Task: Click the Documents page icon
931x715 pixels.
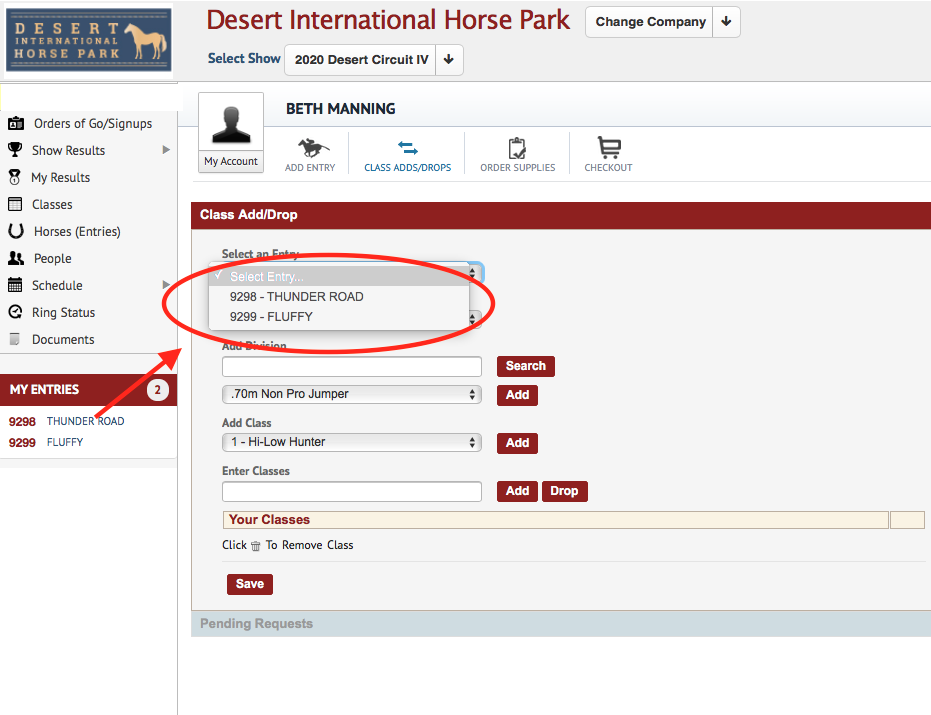Action: (x=15, y=339)
